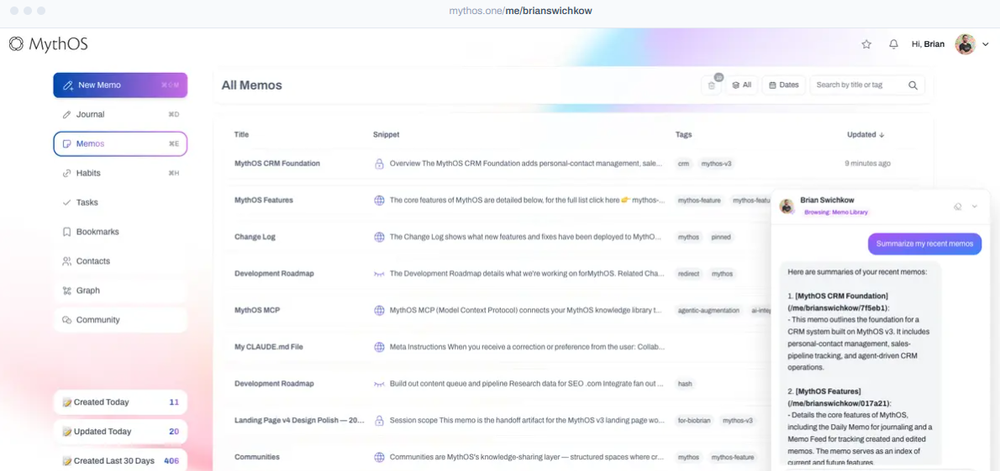
Task: Click the 9 minutes ago timestamp
Action: click(x=867, y=164)
